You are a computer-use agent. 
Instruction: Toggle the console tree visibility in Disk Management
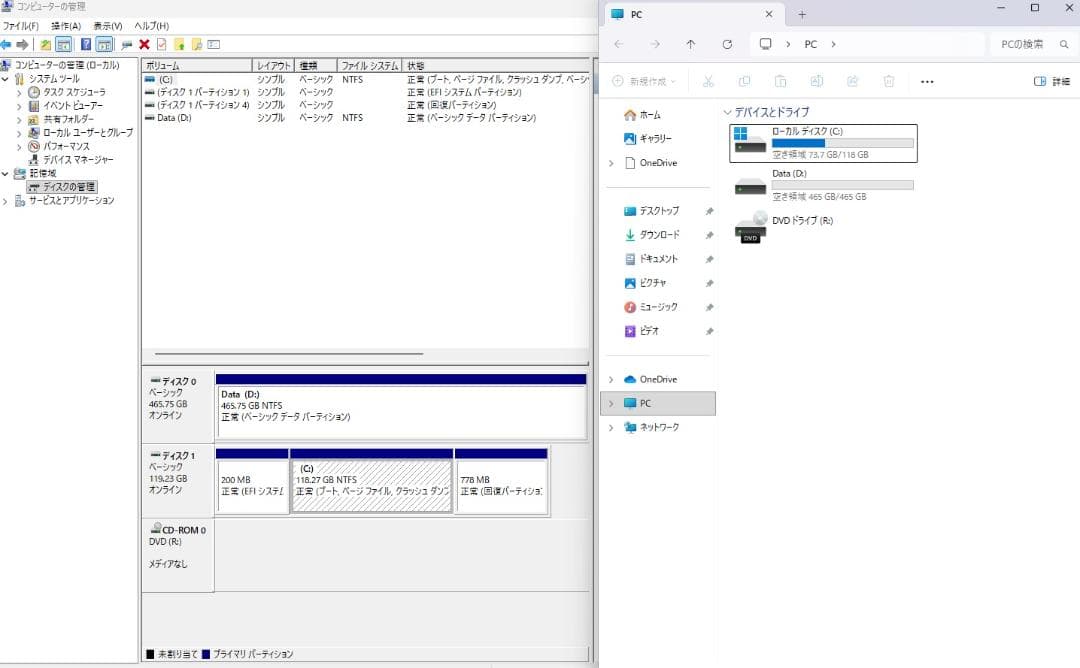tap(63, 44)
